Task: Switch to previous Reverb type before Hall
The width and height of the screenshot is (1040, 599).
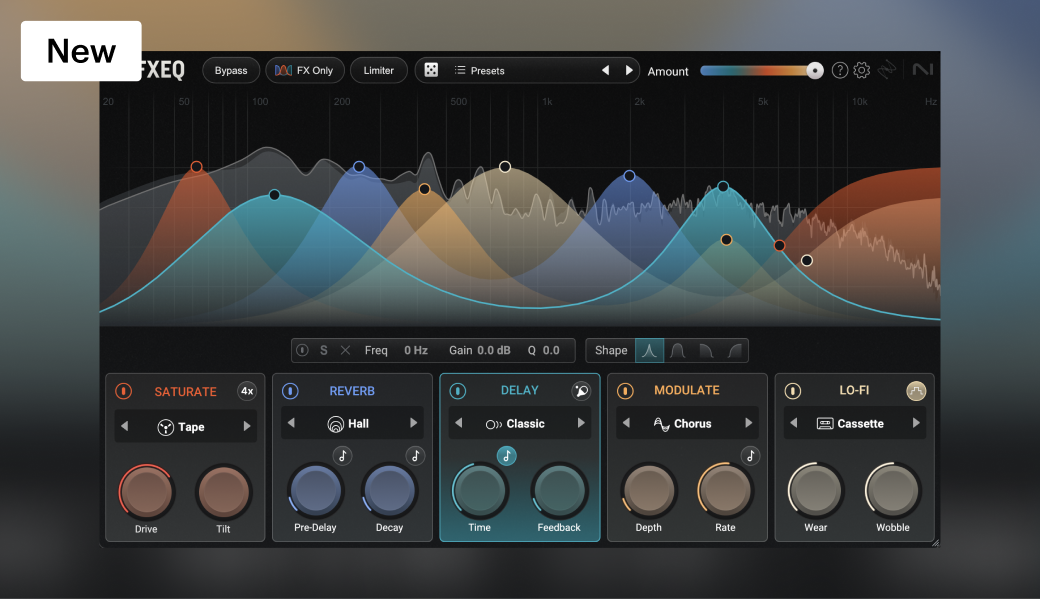Action: [291, 423]
